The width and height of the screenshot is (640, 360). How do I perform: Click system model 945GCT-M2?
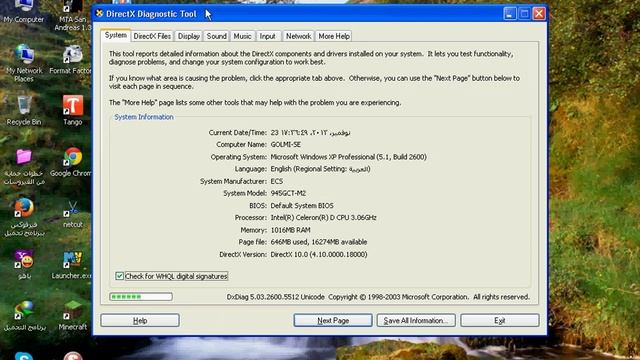point(288,193)
